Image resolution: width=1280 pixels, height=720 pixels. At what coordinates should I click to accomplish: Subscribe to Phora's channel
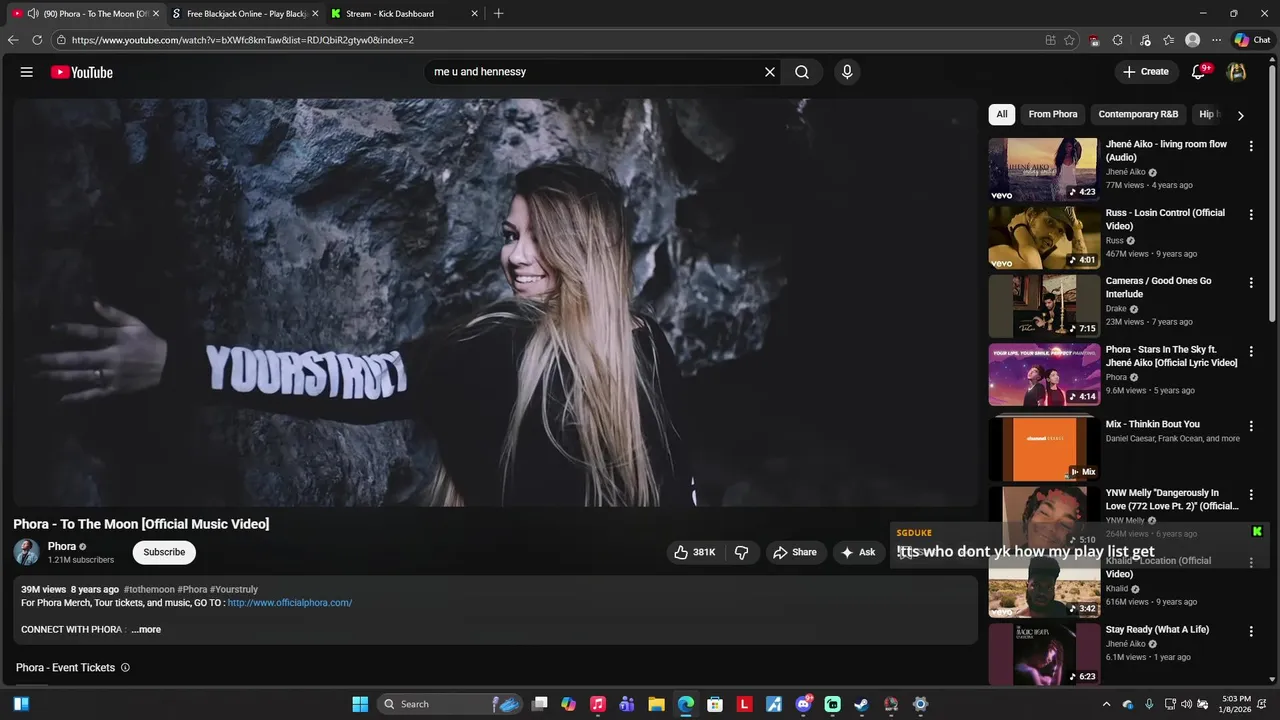click(x=164, y=552)
